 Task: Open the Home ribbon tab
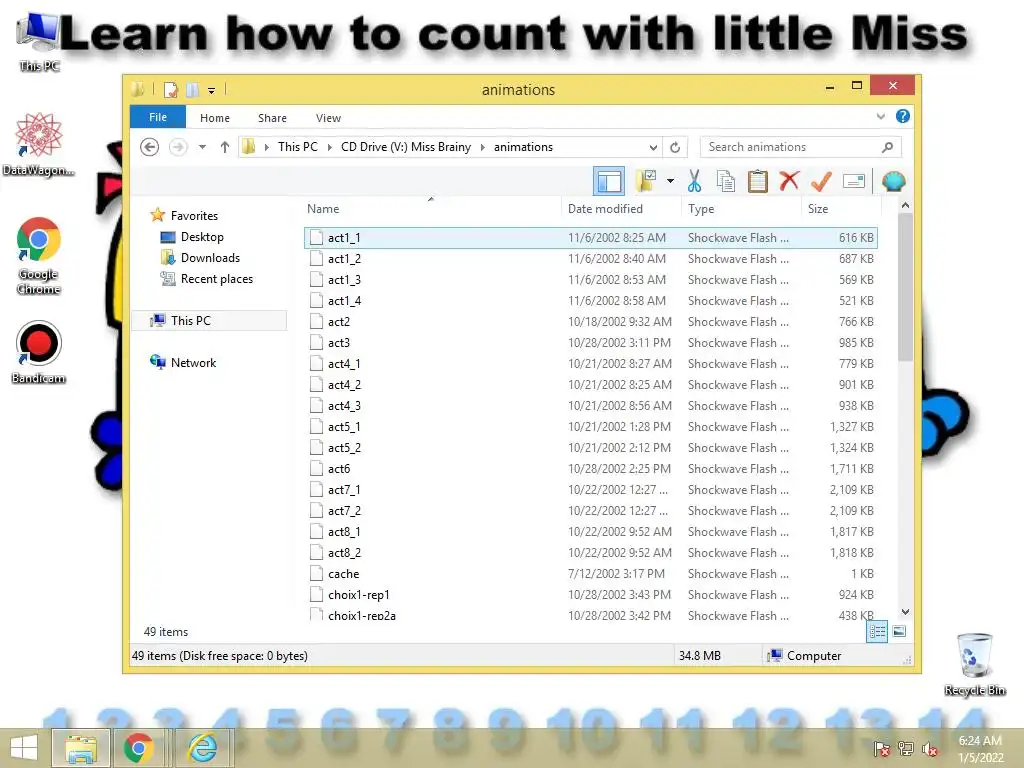click(x=215, y=118)
